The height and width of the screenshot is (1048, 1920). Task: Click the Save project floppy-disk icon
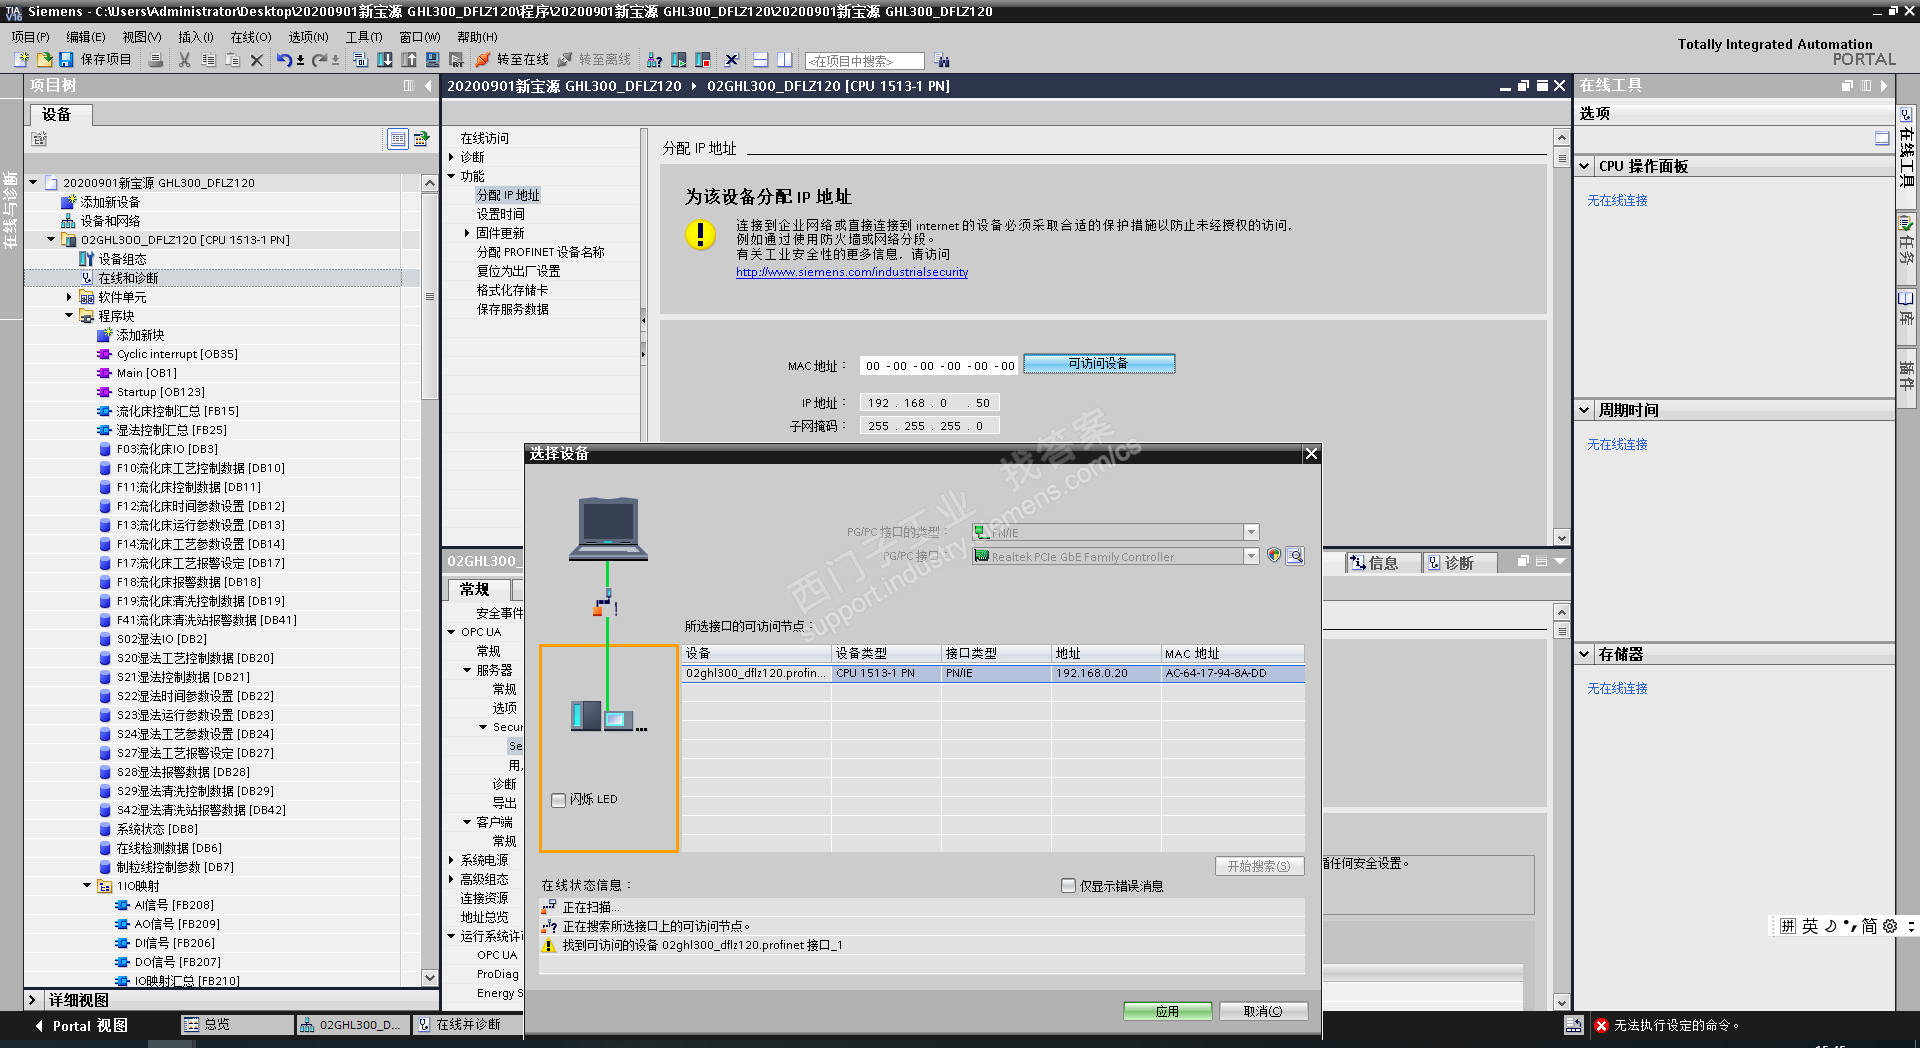(66, 60)
